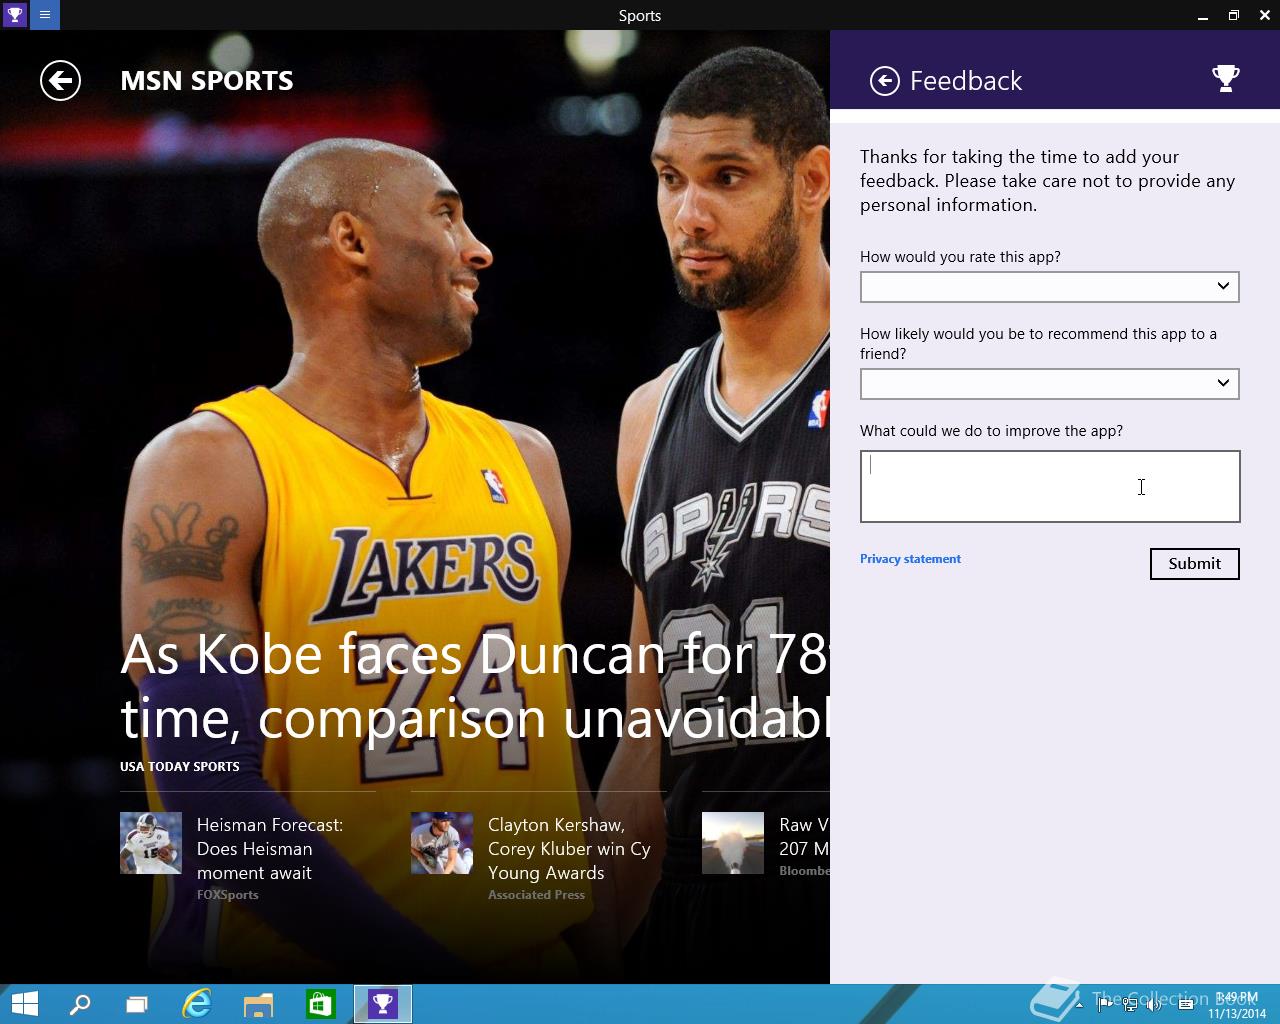Open the Clayton Kershaw Cy Young article thumbnail
The width and height of the screenshot is (1280, 1024).
(x=442, y=843)
